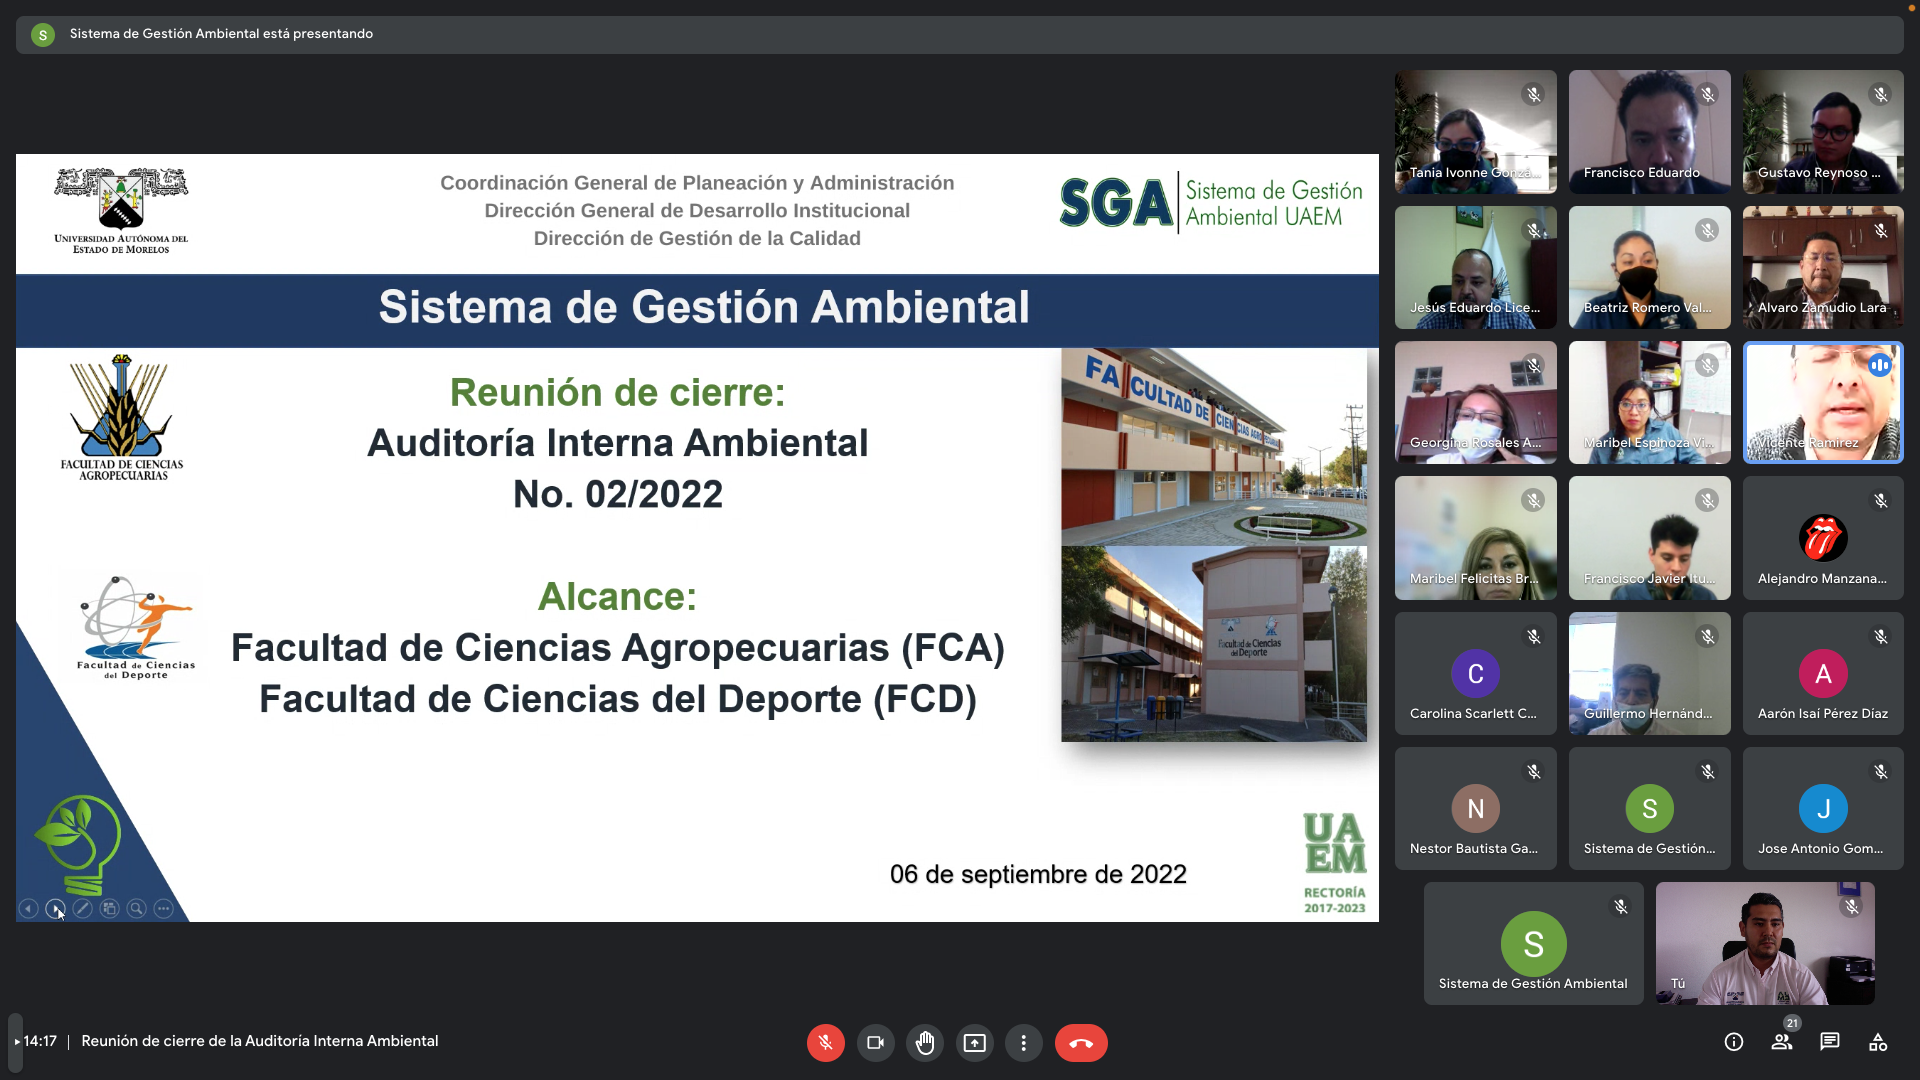Select the pen tool on the slide controls

[82, 908]
